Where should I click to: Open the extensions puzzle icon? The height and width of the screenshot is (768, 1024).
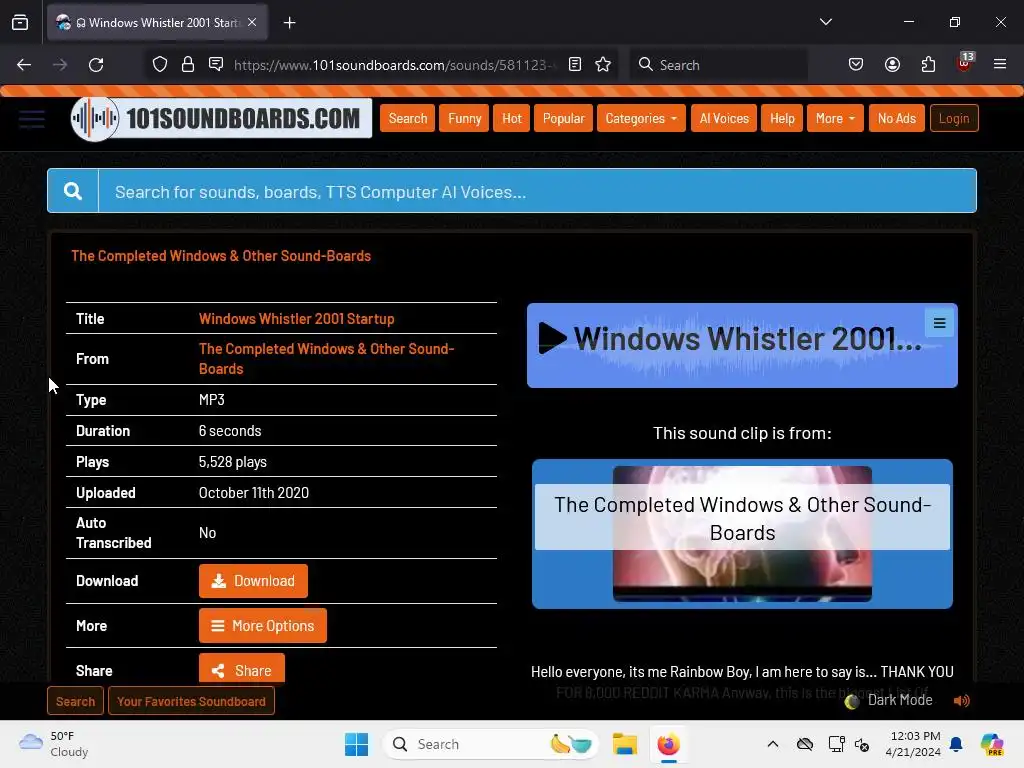928,64
